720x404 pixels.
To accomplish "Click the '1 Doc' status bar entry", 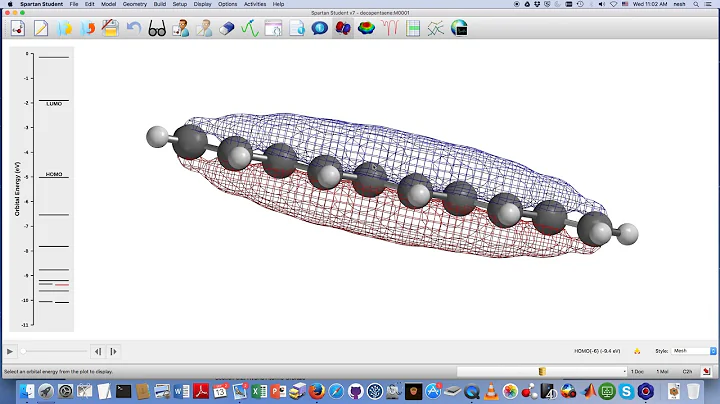I will point(637,371).
